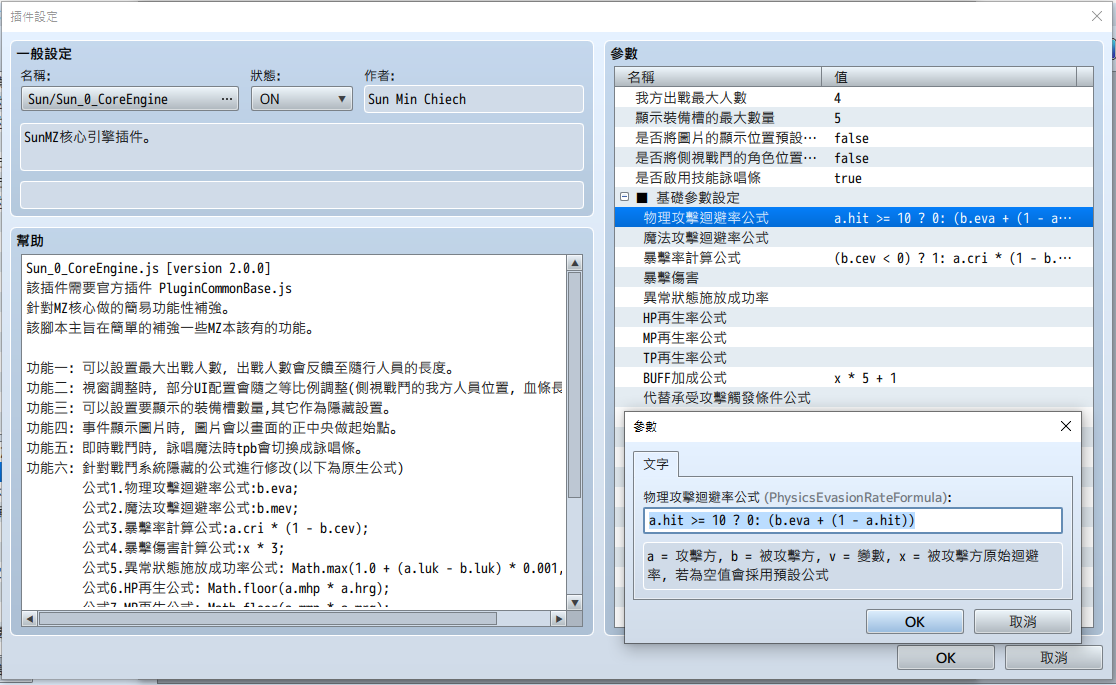Select the 魔法攻擊迴避率公式 row
The width and height of the screenshot is (1116, 685).
point(853,238)
